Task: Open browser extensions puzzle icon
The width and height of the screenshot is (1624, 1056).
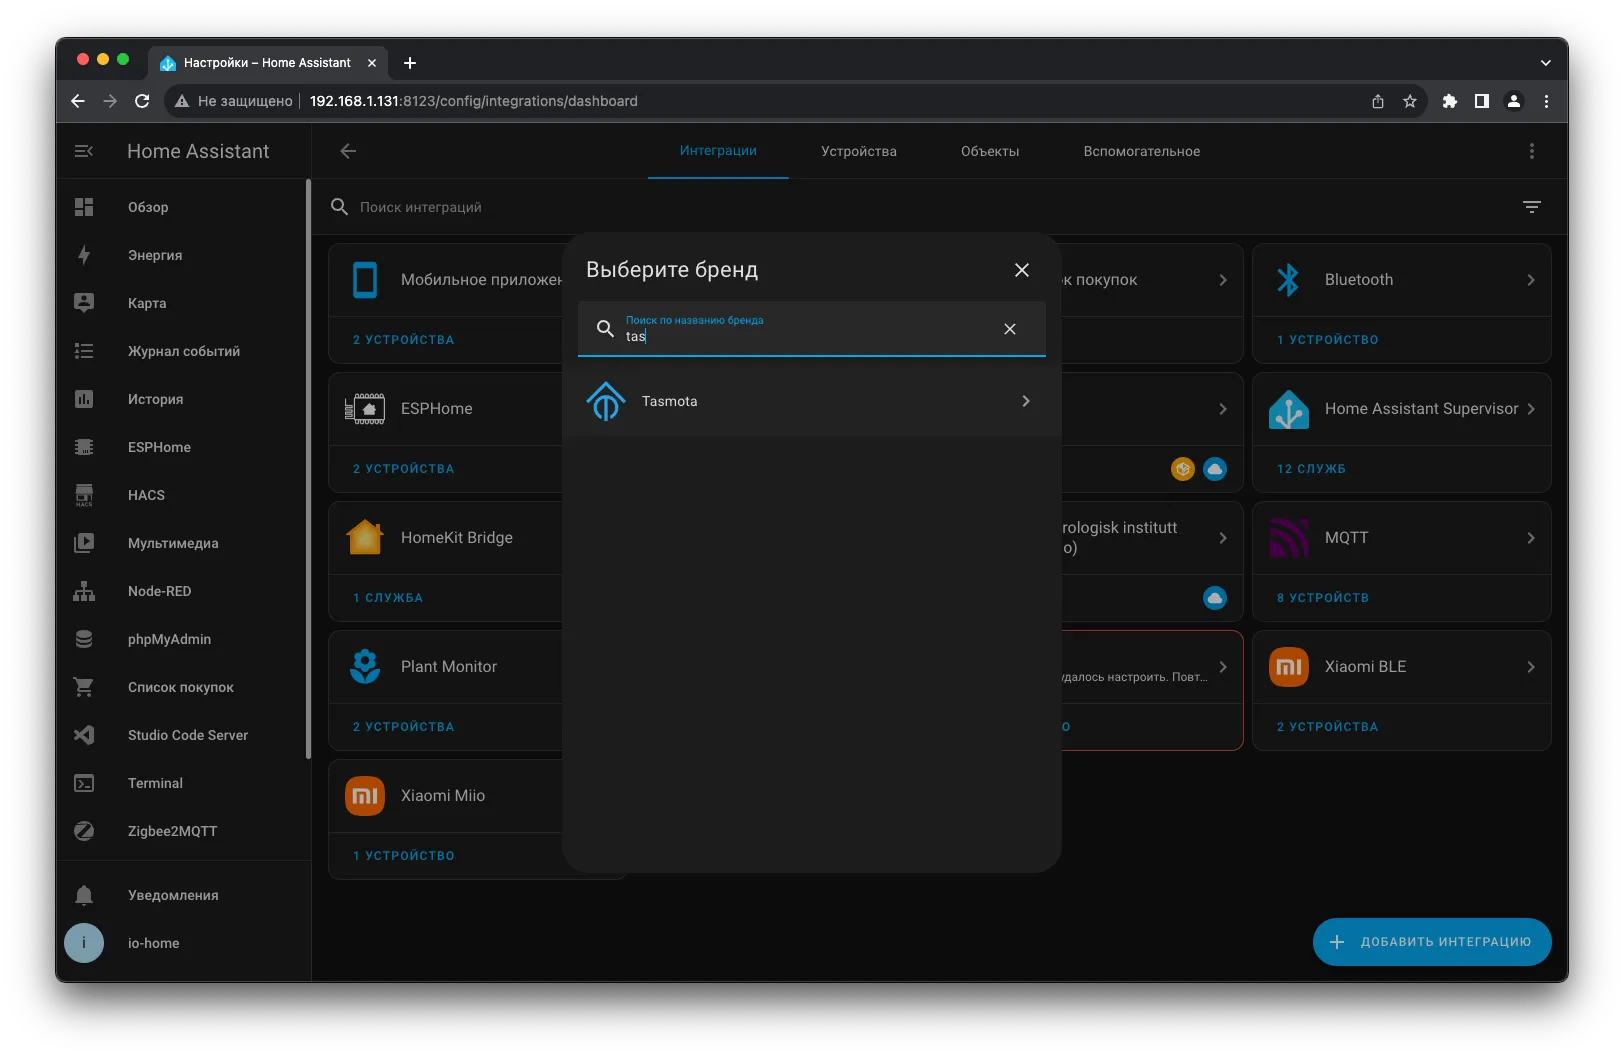Action: tap(1450, 101)
